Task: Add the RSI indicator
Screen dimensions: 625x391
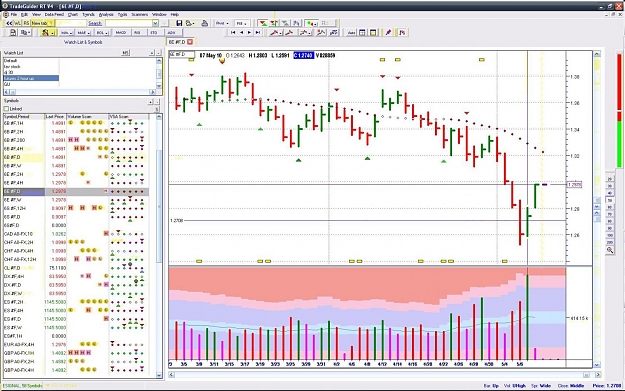Action: [138, 33]
